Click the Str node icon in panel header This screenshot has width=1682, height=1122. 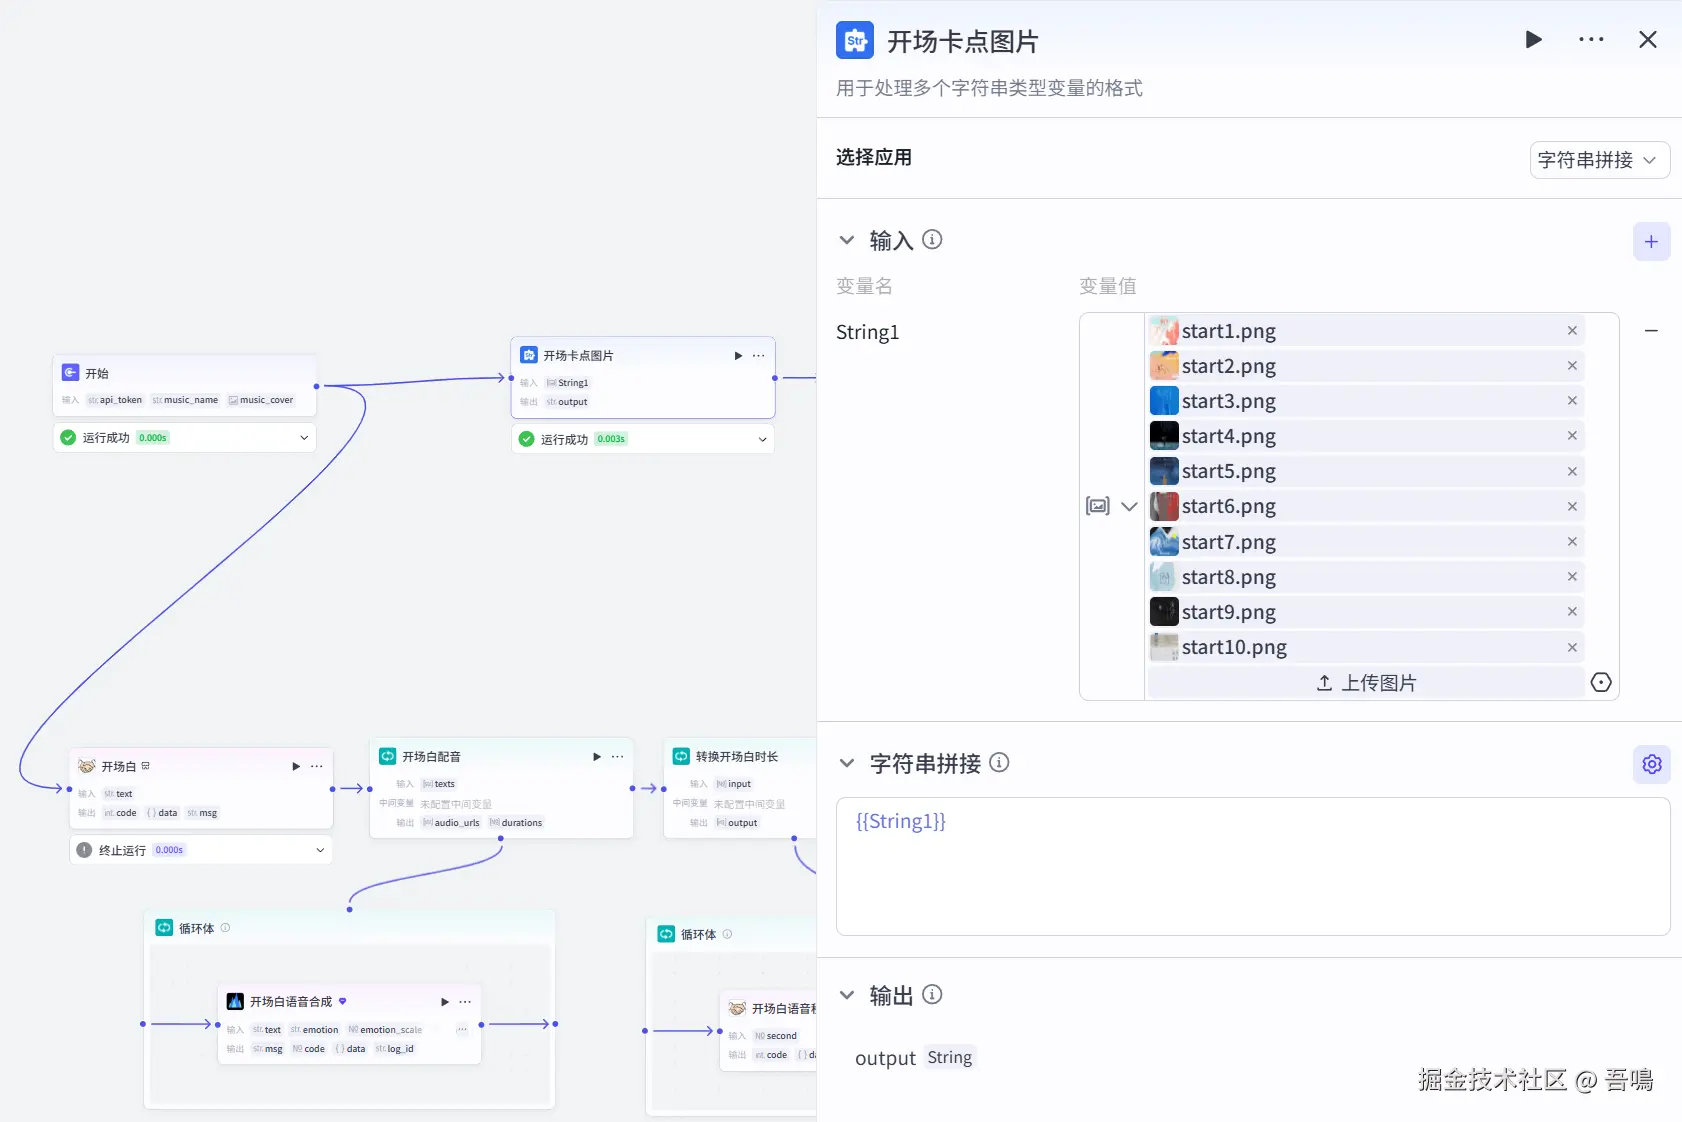tap(855, 41)
